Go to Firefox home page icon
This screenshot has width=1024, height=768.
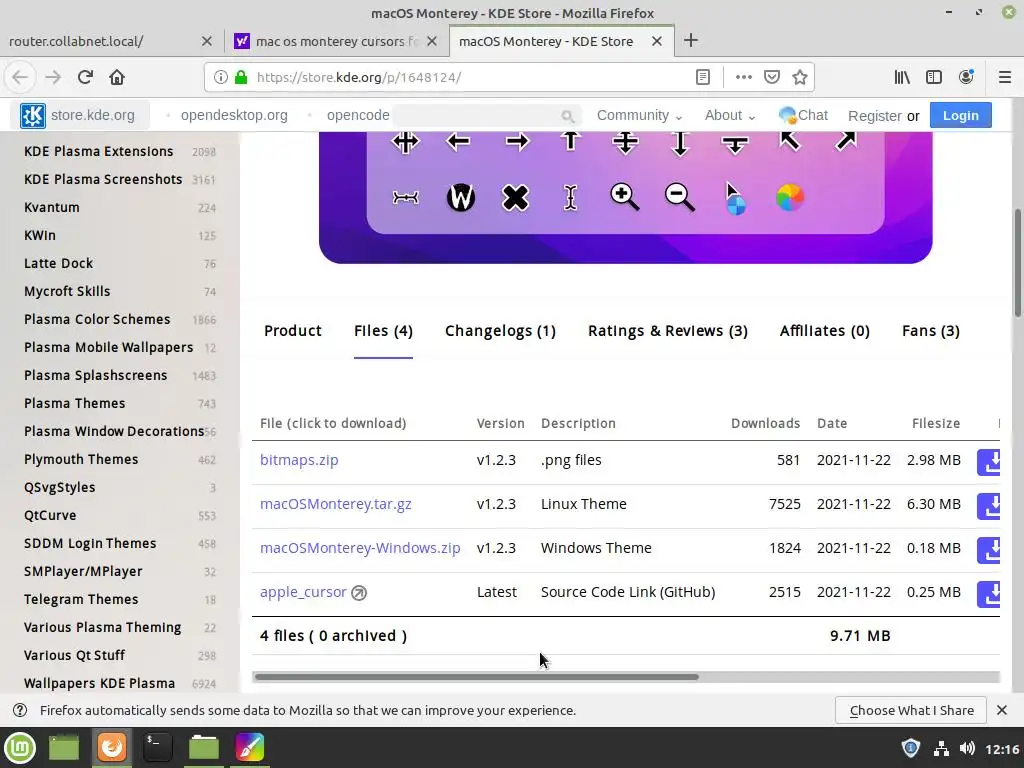click(117, 77)
